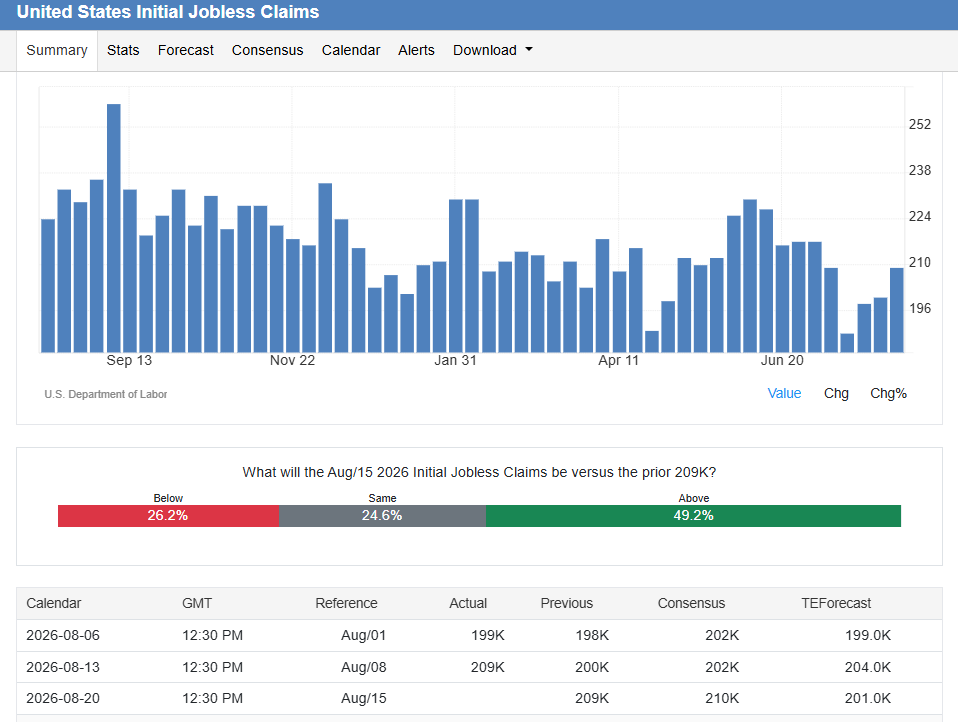Switch the chart to Chg% view
Image resolution: width=958 pixels, height=722 pixels.
coord(888,393)
